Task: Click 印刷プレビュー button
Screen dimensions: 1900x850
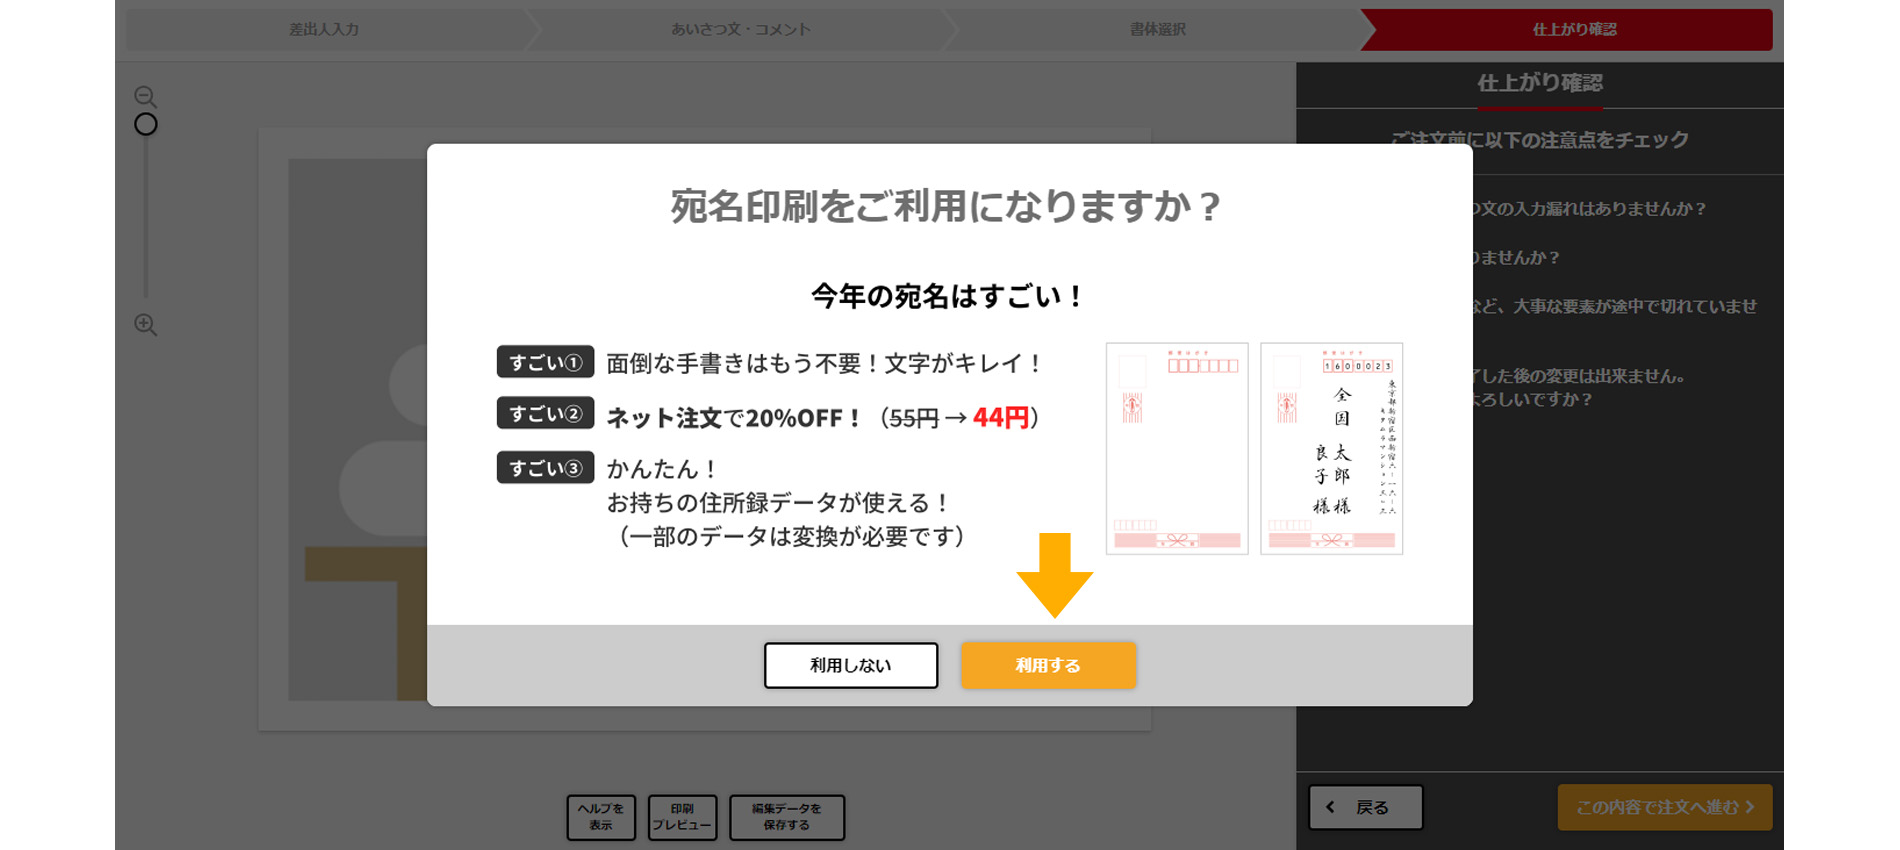Action: tap(682, 817)
